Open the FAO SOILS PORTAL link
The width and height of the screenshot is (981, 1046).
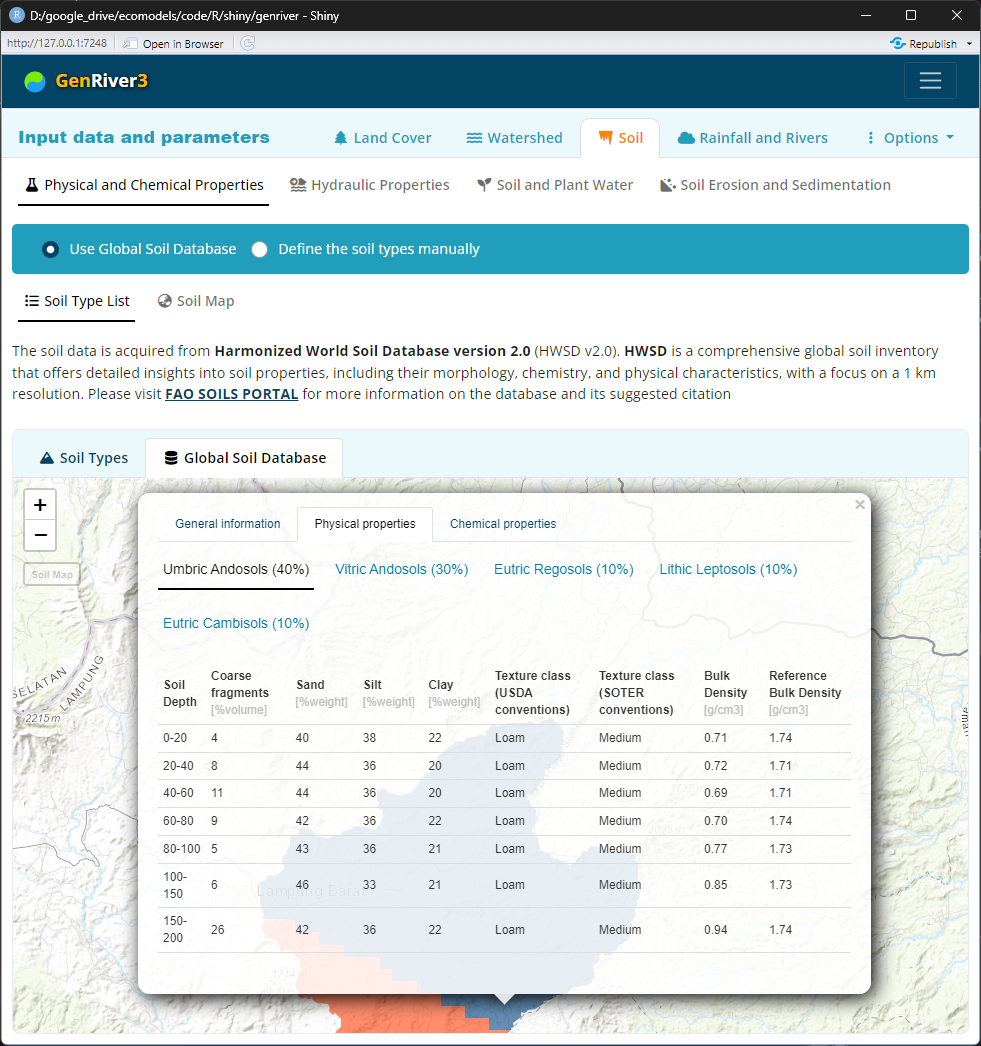pos(231,394)
